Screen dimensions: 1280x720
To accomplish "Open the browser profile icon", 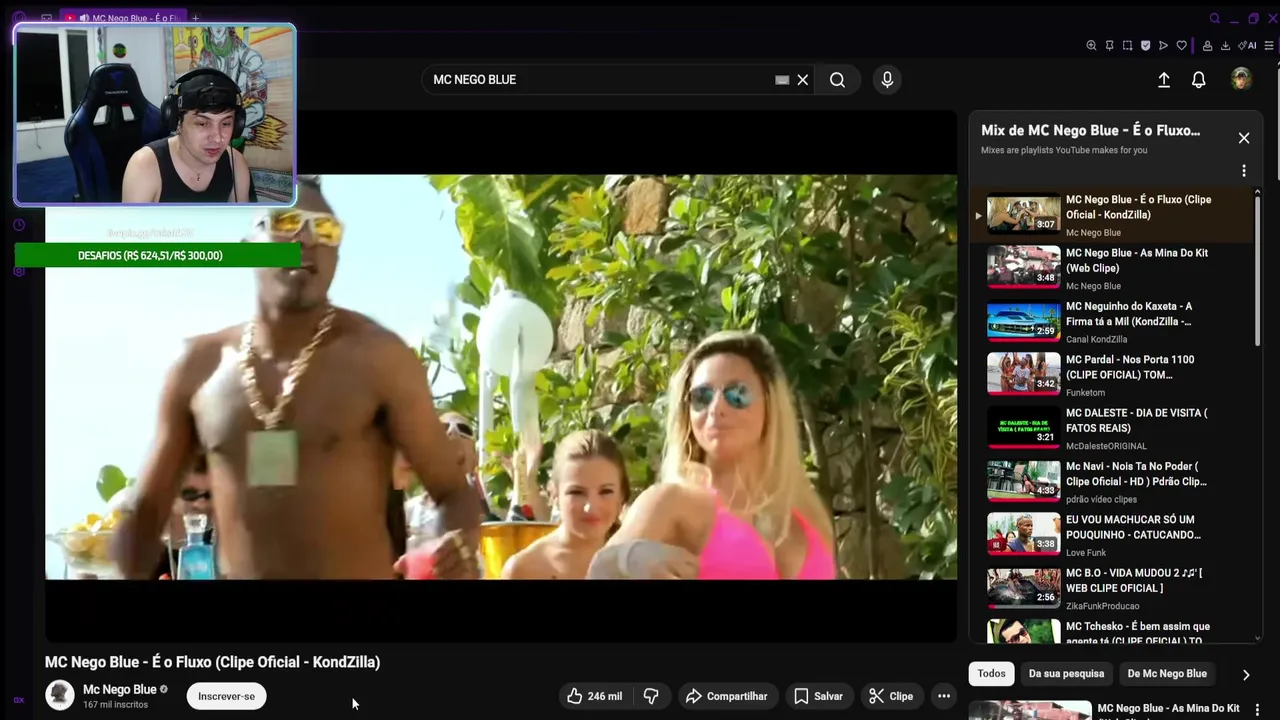I will (1207, 45).
